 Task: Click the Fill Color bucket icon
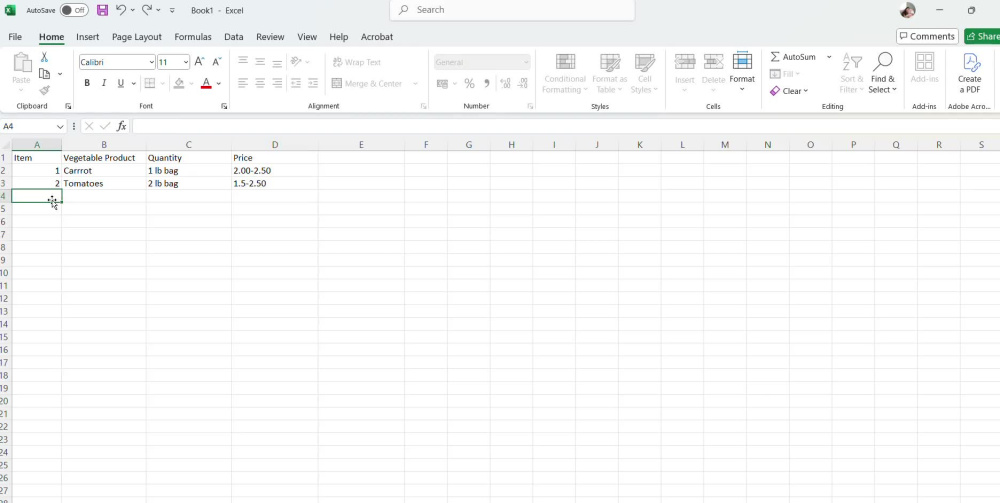179,83
